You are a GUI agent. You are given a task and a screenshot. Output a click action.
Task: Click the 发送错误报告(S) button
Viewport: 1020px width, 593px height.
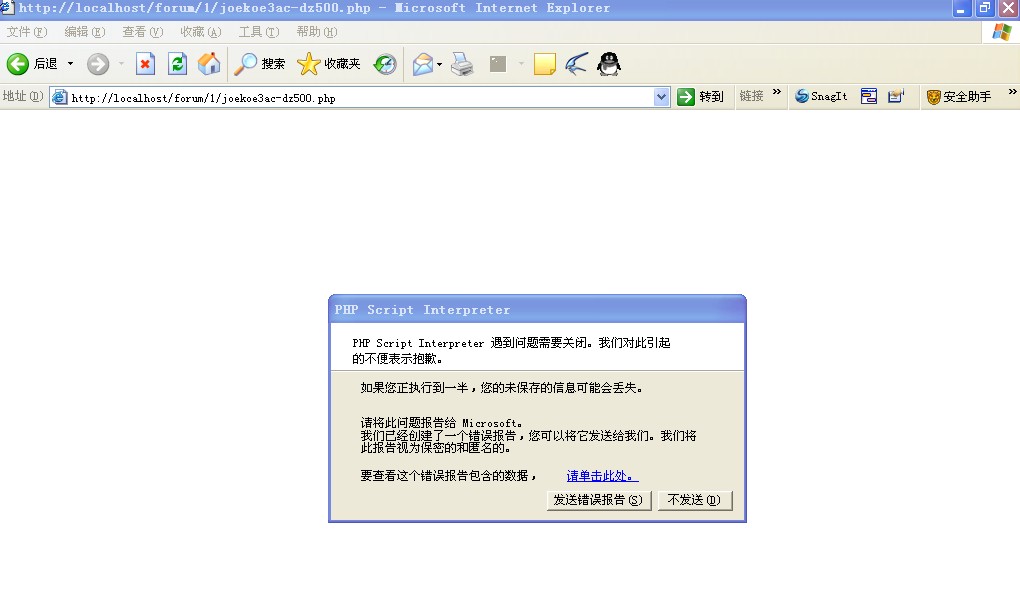click(x=598, y=500)
